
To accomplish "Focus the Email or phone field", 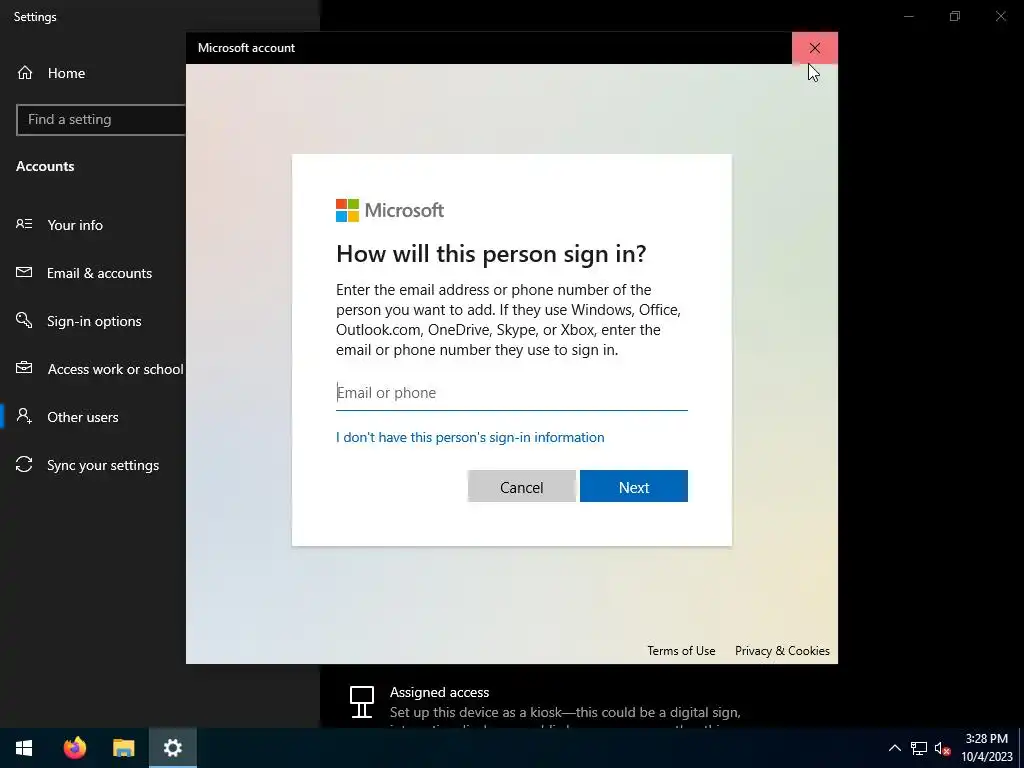I will click(x=511, y=392).
